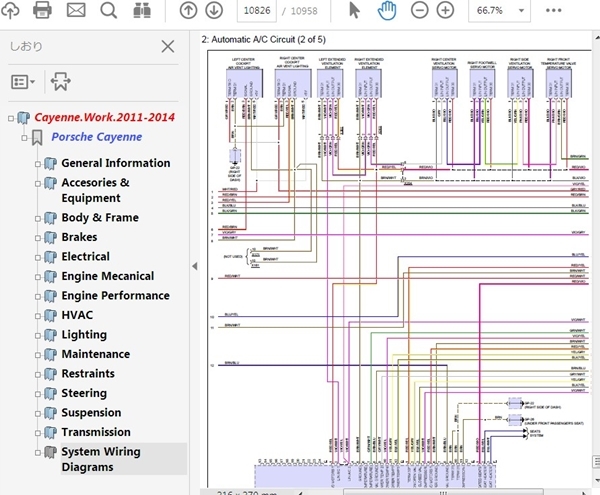The height and width of the screenshot is (495, 600).
Task: Expand the Engine Performance bookmark node
Action: tap(38, 297)
